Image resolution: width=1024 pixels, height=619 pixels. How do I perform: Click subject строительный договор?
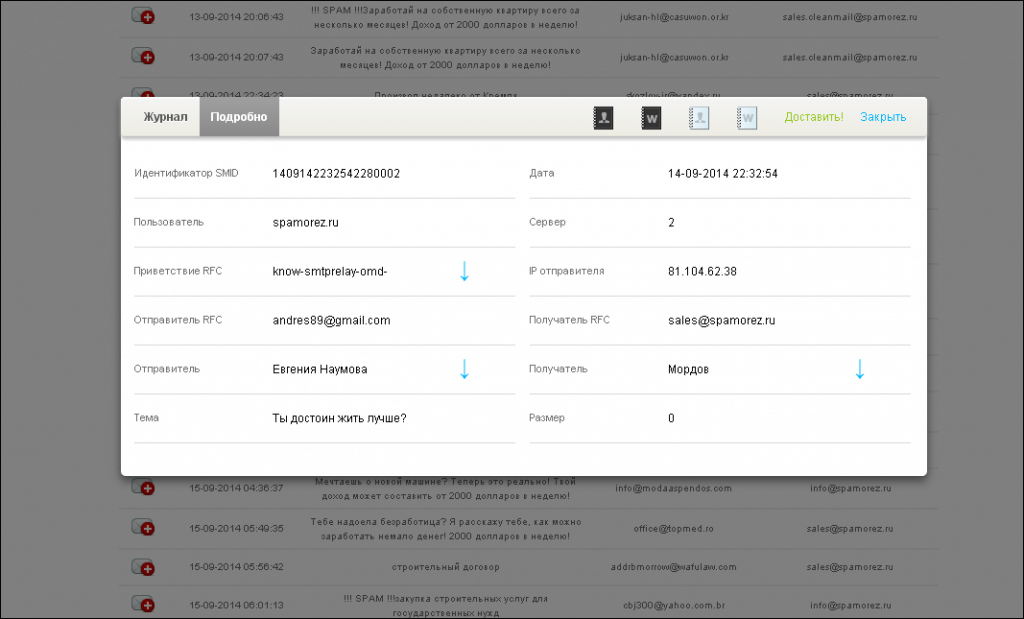point(445,567)
